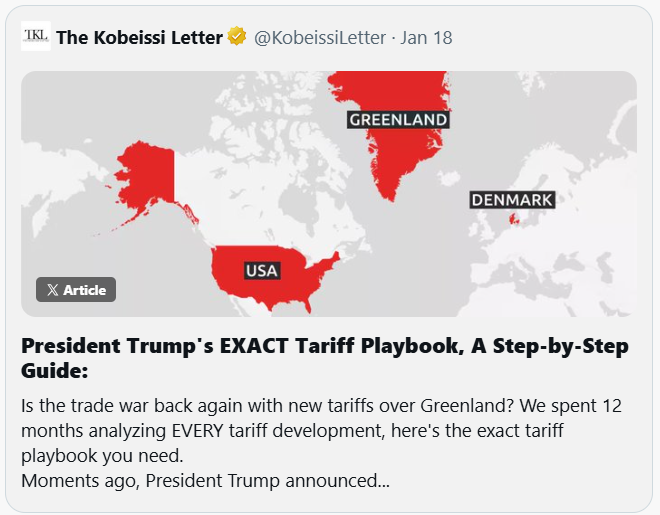Click the gold verified badge
660x515 pixels.
pos(237,38)
